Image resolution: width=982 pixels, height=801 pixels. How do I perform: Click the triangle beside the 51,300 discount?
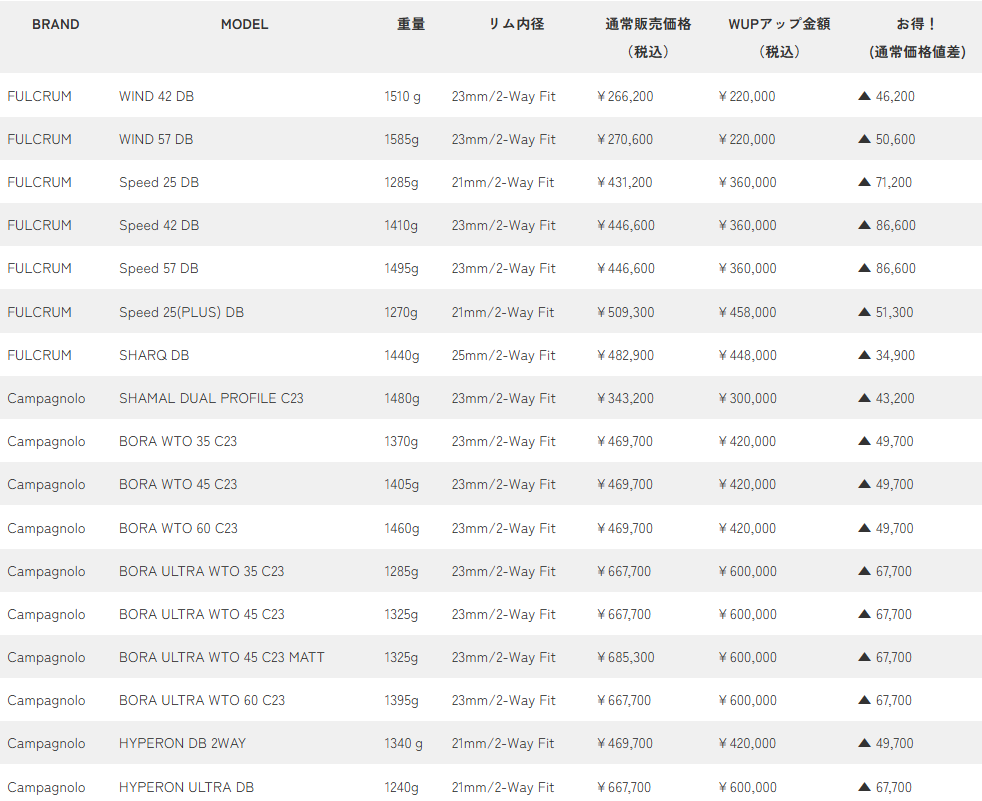tap(865, 313)
